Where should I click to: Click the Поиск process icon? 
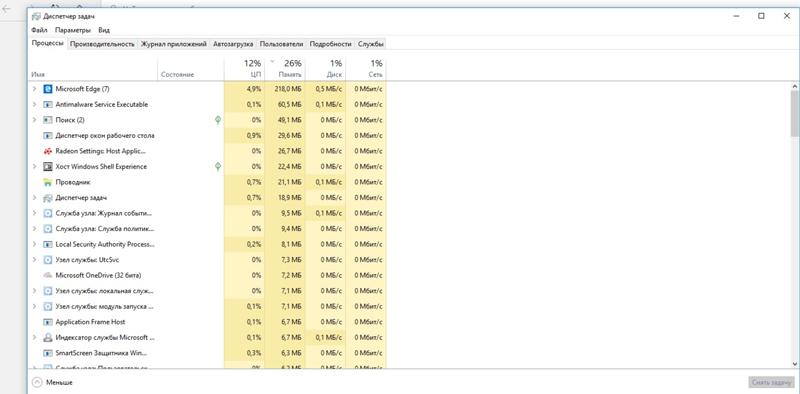47,120
